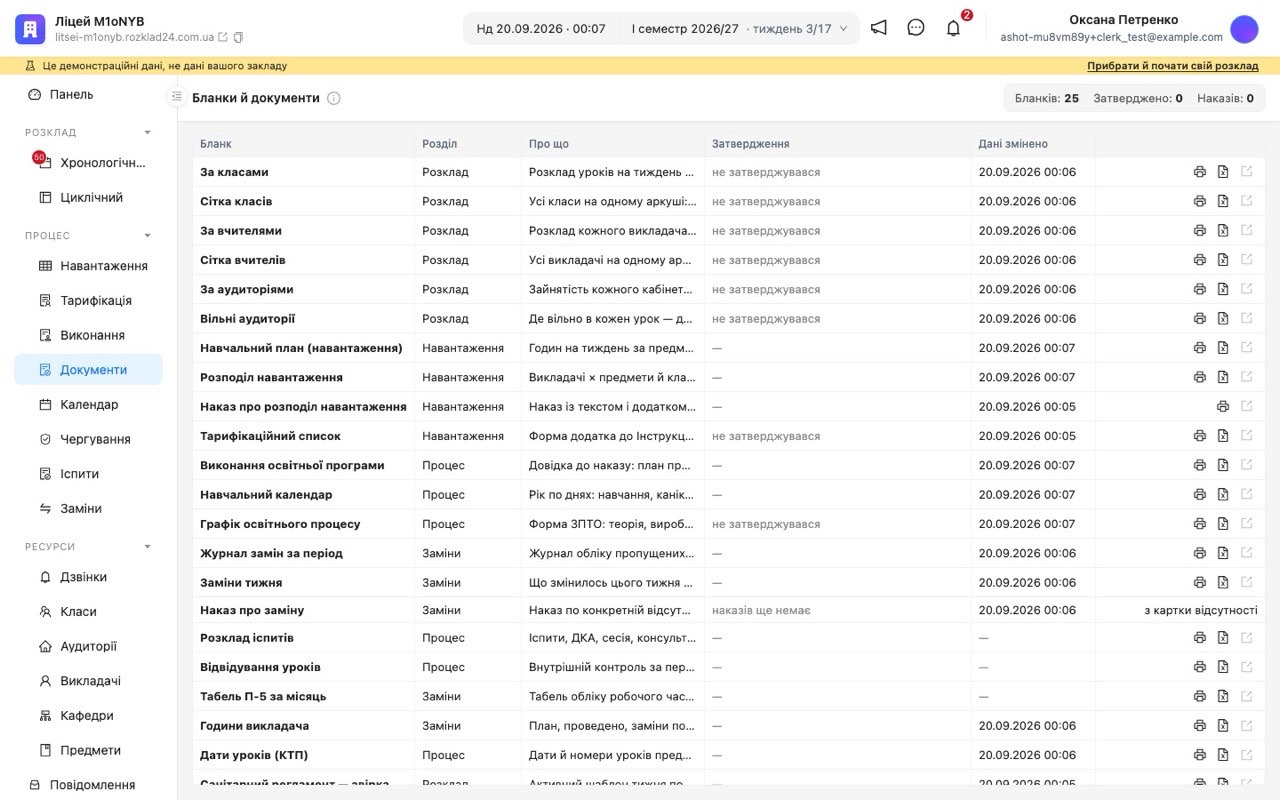This screenshot has width=1280, height=800.
Task: Open chat messages bubble icon
Action: [916, 28]
